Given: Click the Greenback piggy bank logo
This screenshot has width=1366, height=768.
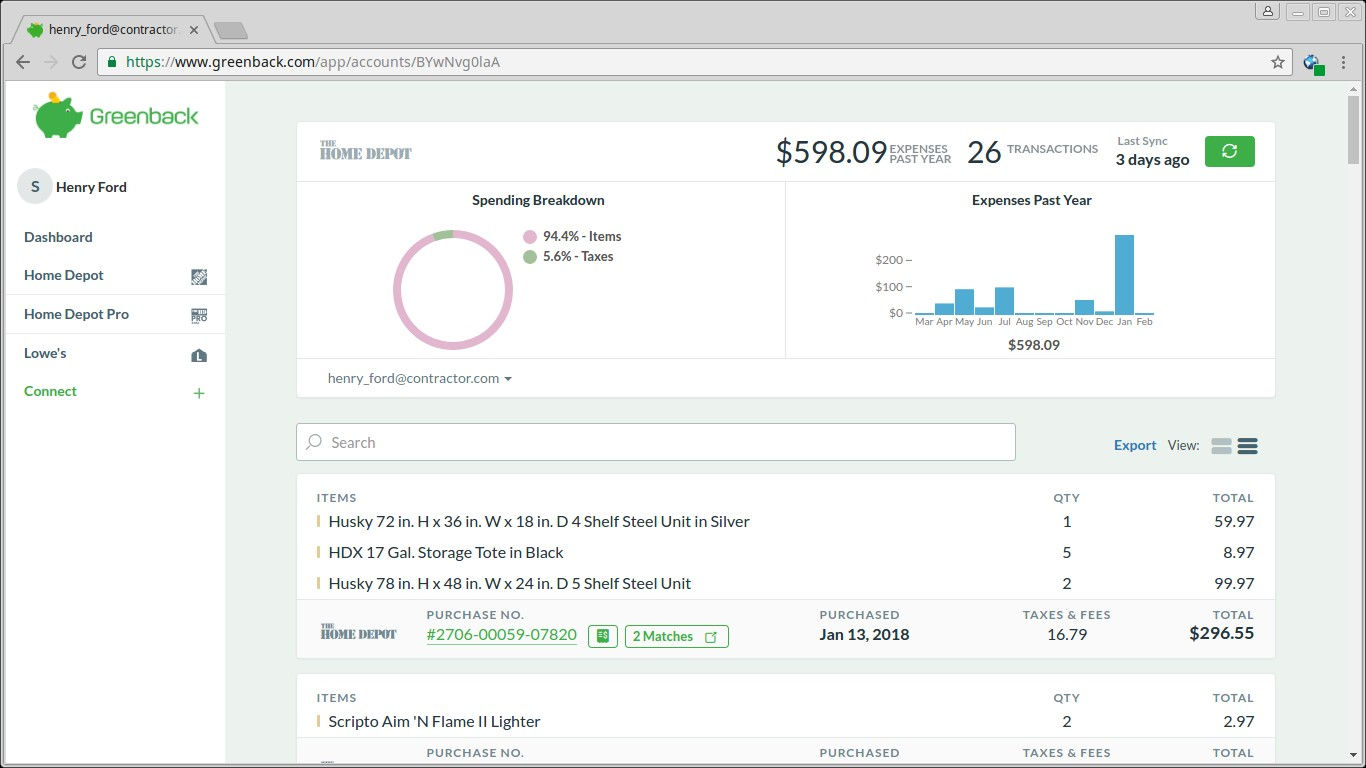Looking at the screenshot, I should click(58, 116).
